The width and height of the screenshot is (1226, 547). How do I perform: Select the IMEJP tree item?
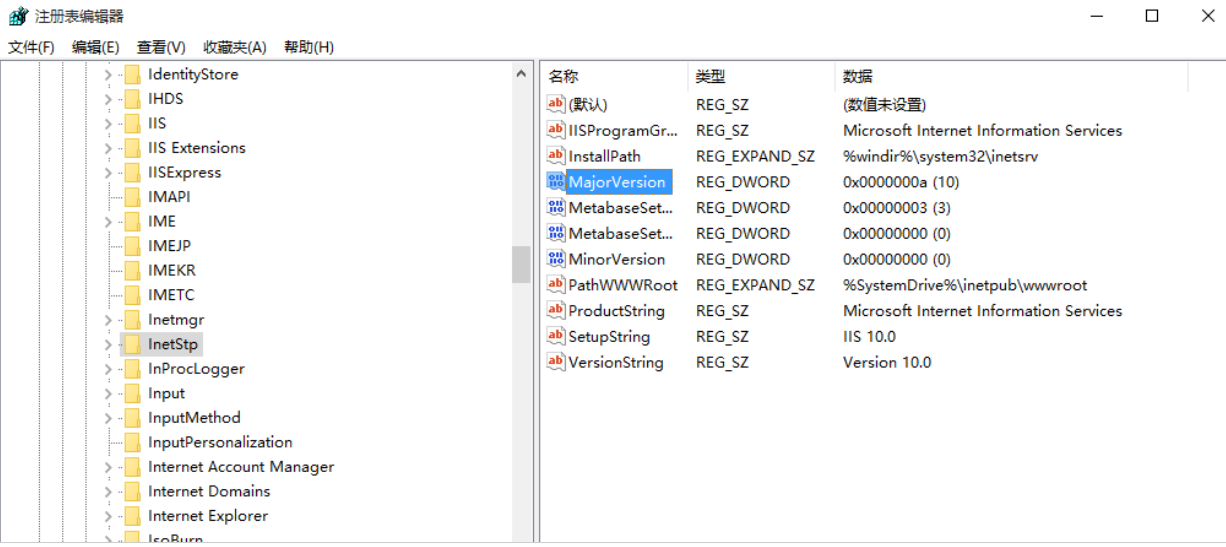(169, 246)
